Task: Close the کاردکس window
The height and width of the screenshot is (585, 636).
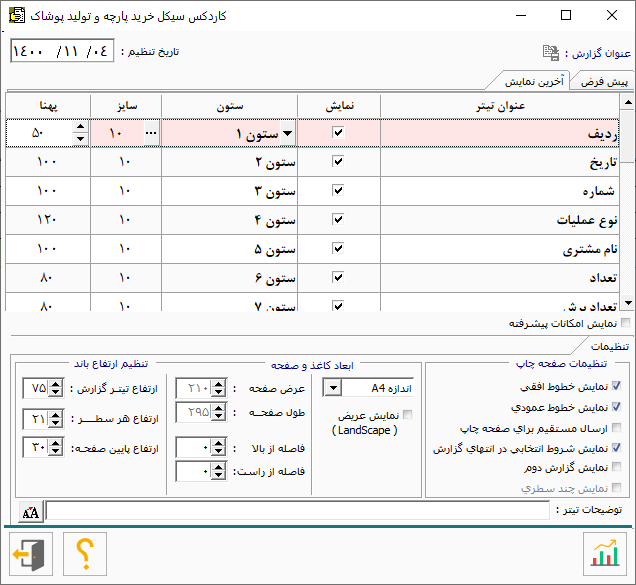Action: point(612,15)
